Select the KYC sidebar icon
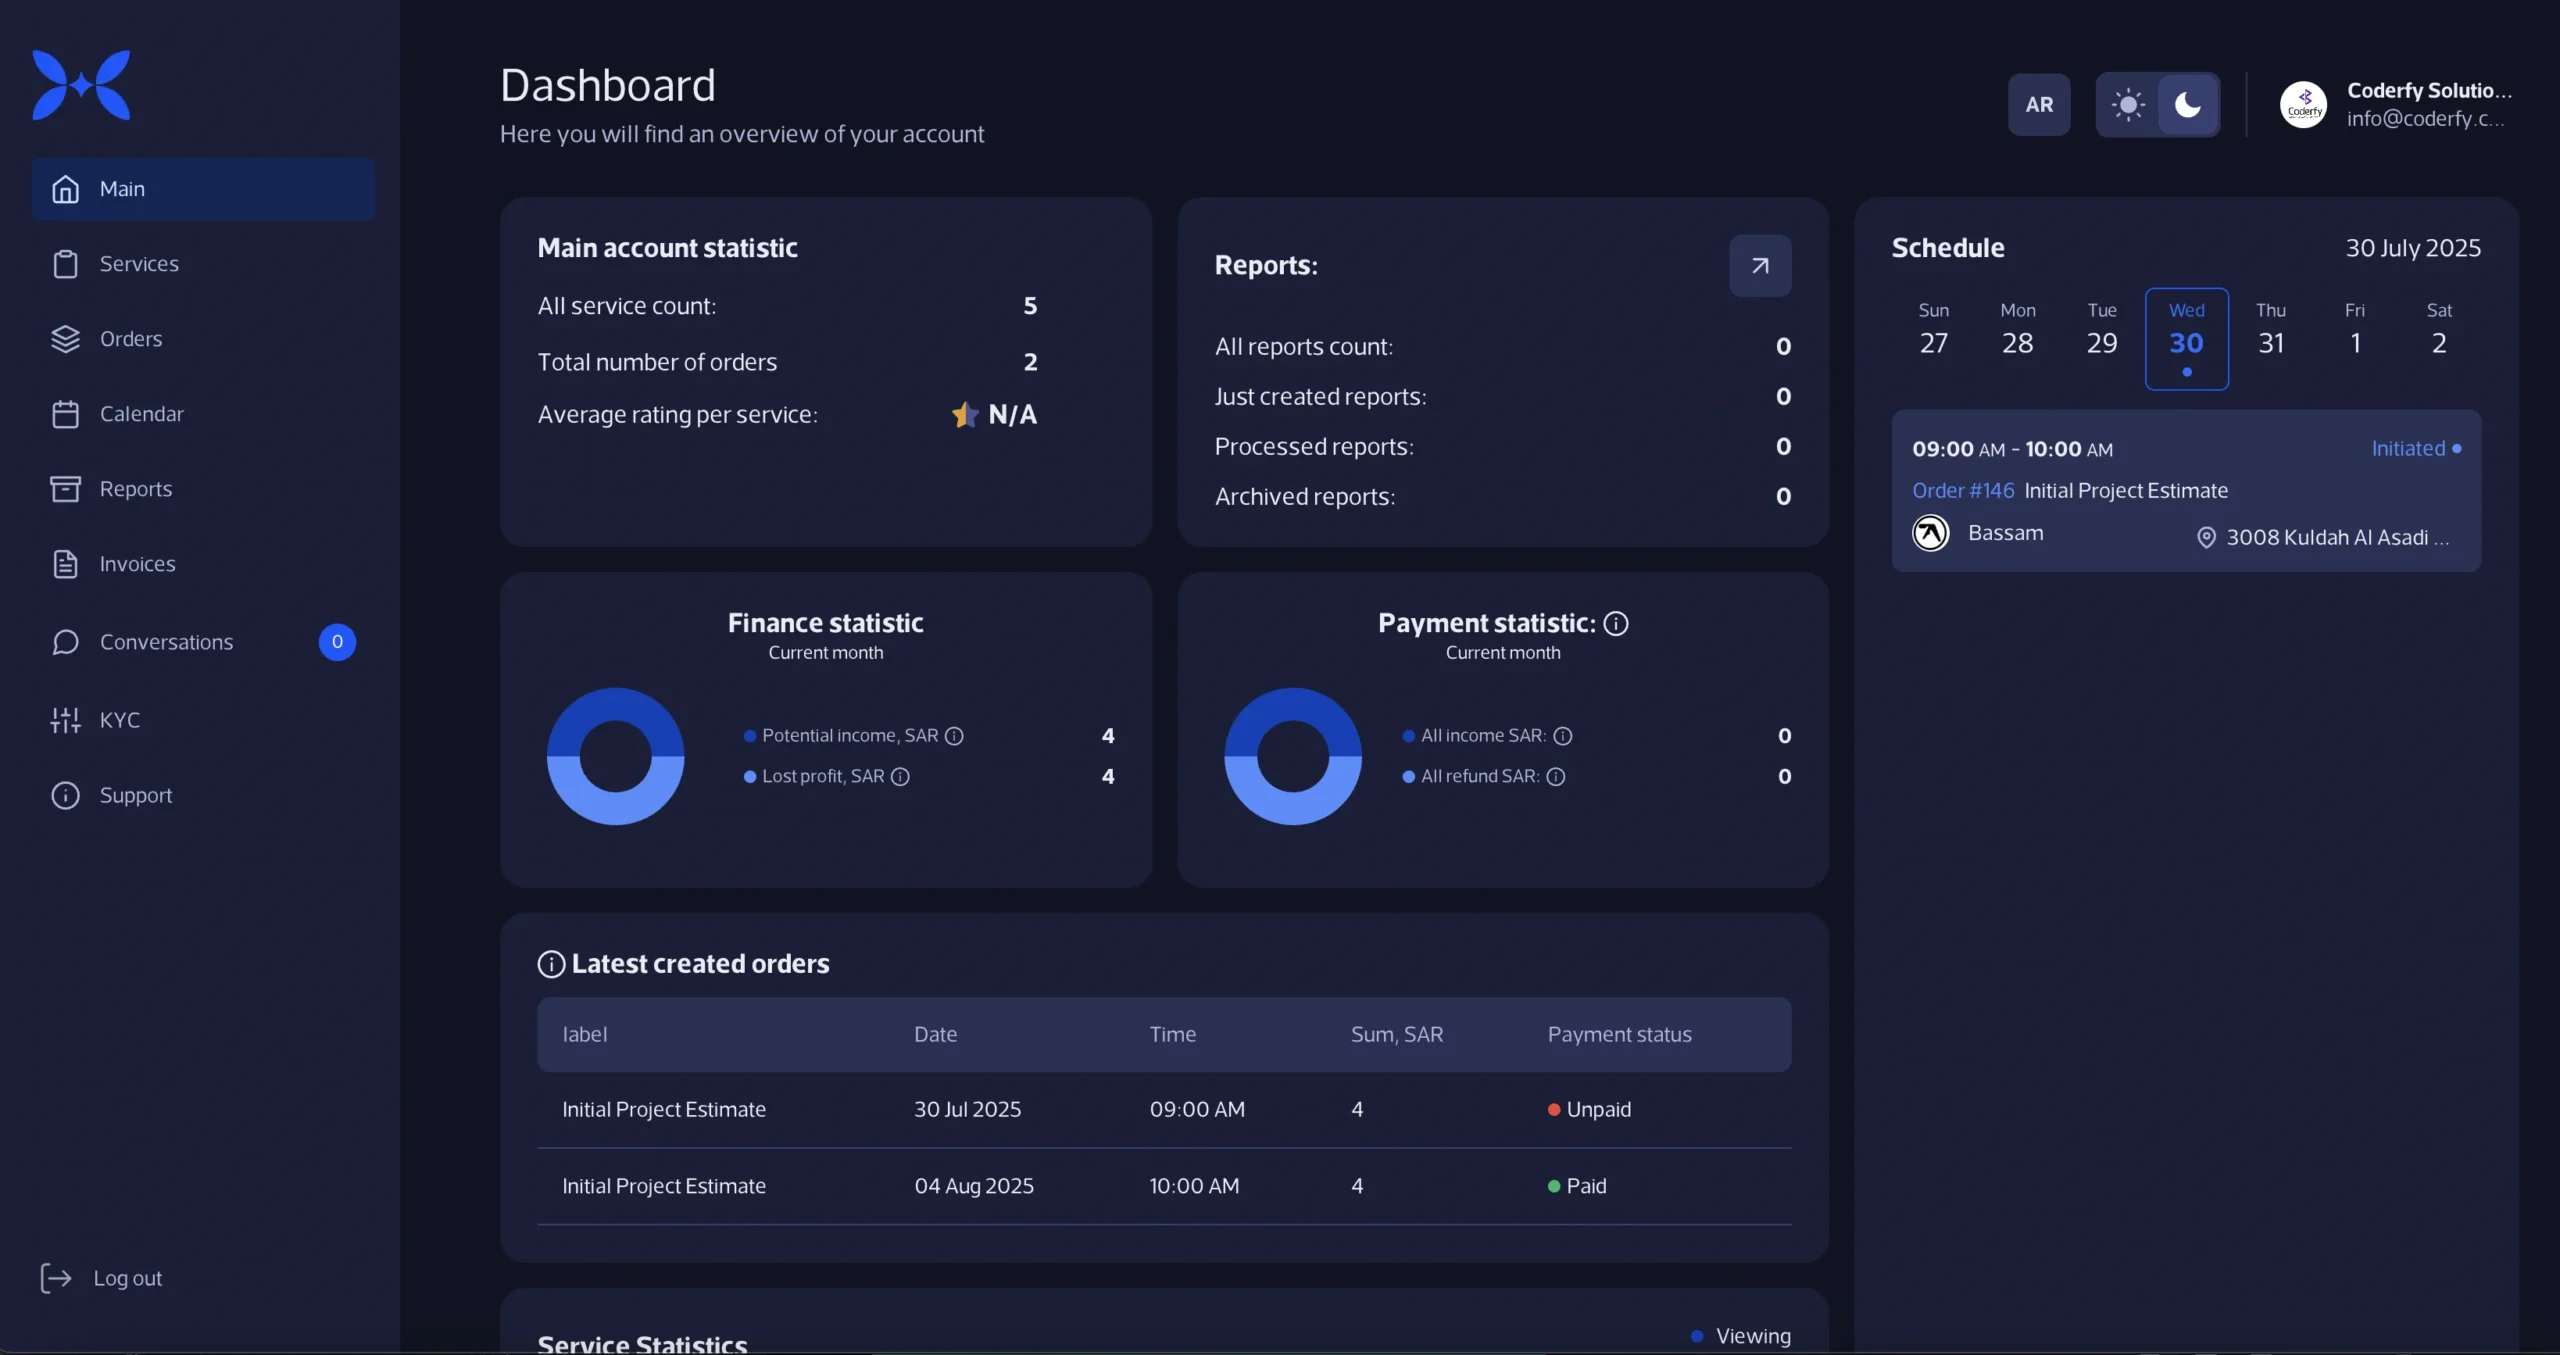This screenshot has height=1355, width=2560. 64,719
